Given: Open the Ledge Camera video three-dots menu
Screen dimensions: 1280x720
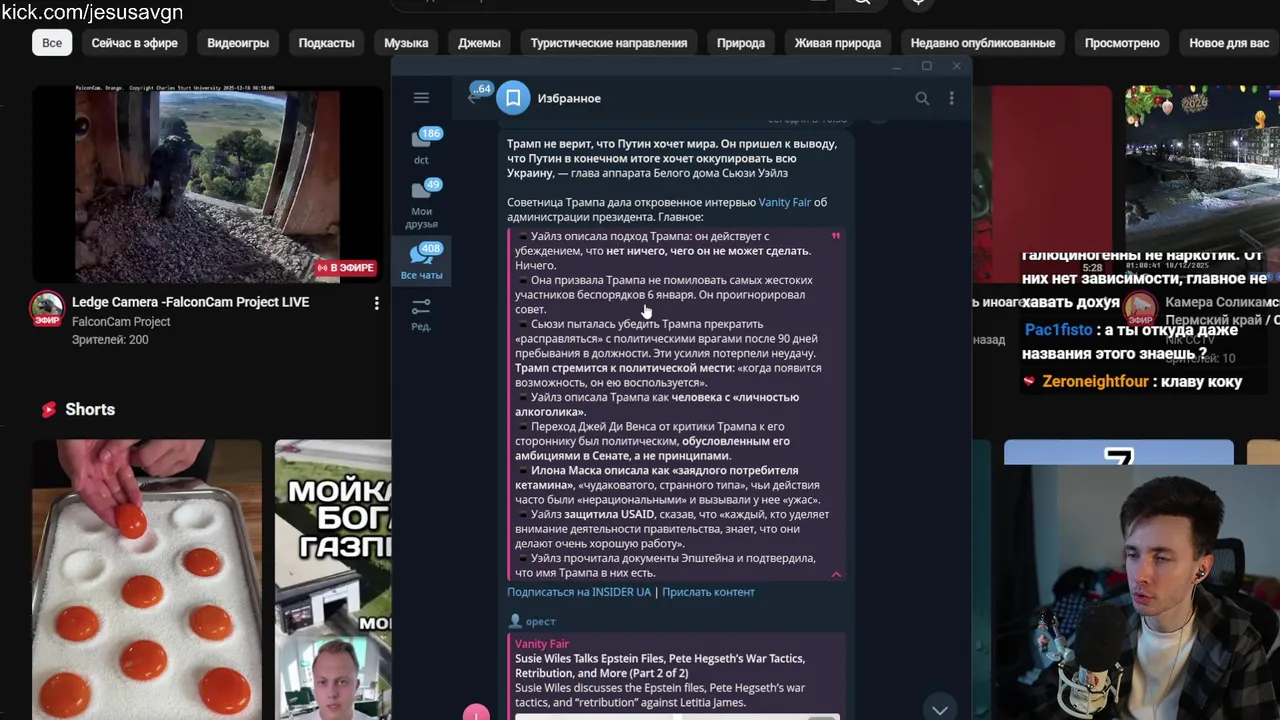Looking at the screenshot, I should (376, 303).
